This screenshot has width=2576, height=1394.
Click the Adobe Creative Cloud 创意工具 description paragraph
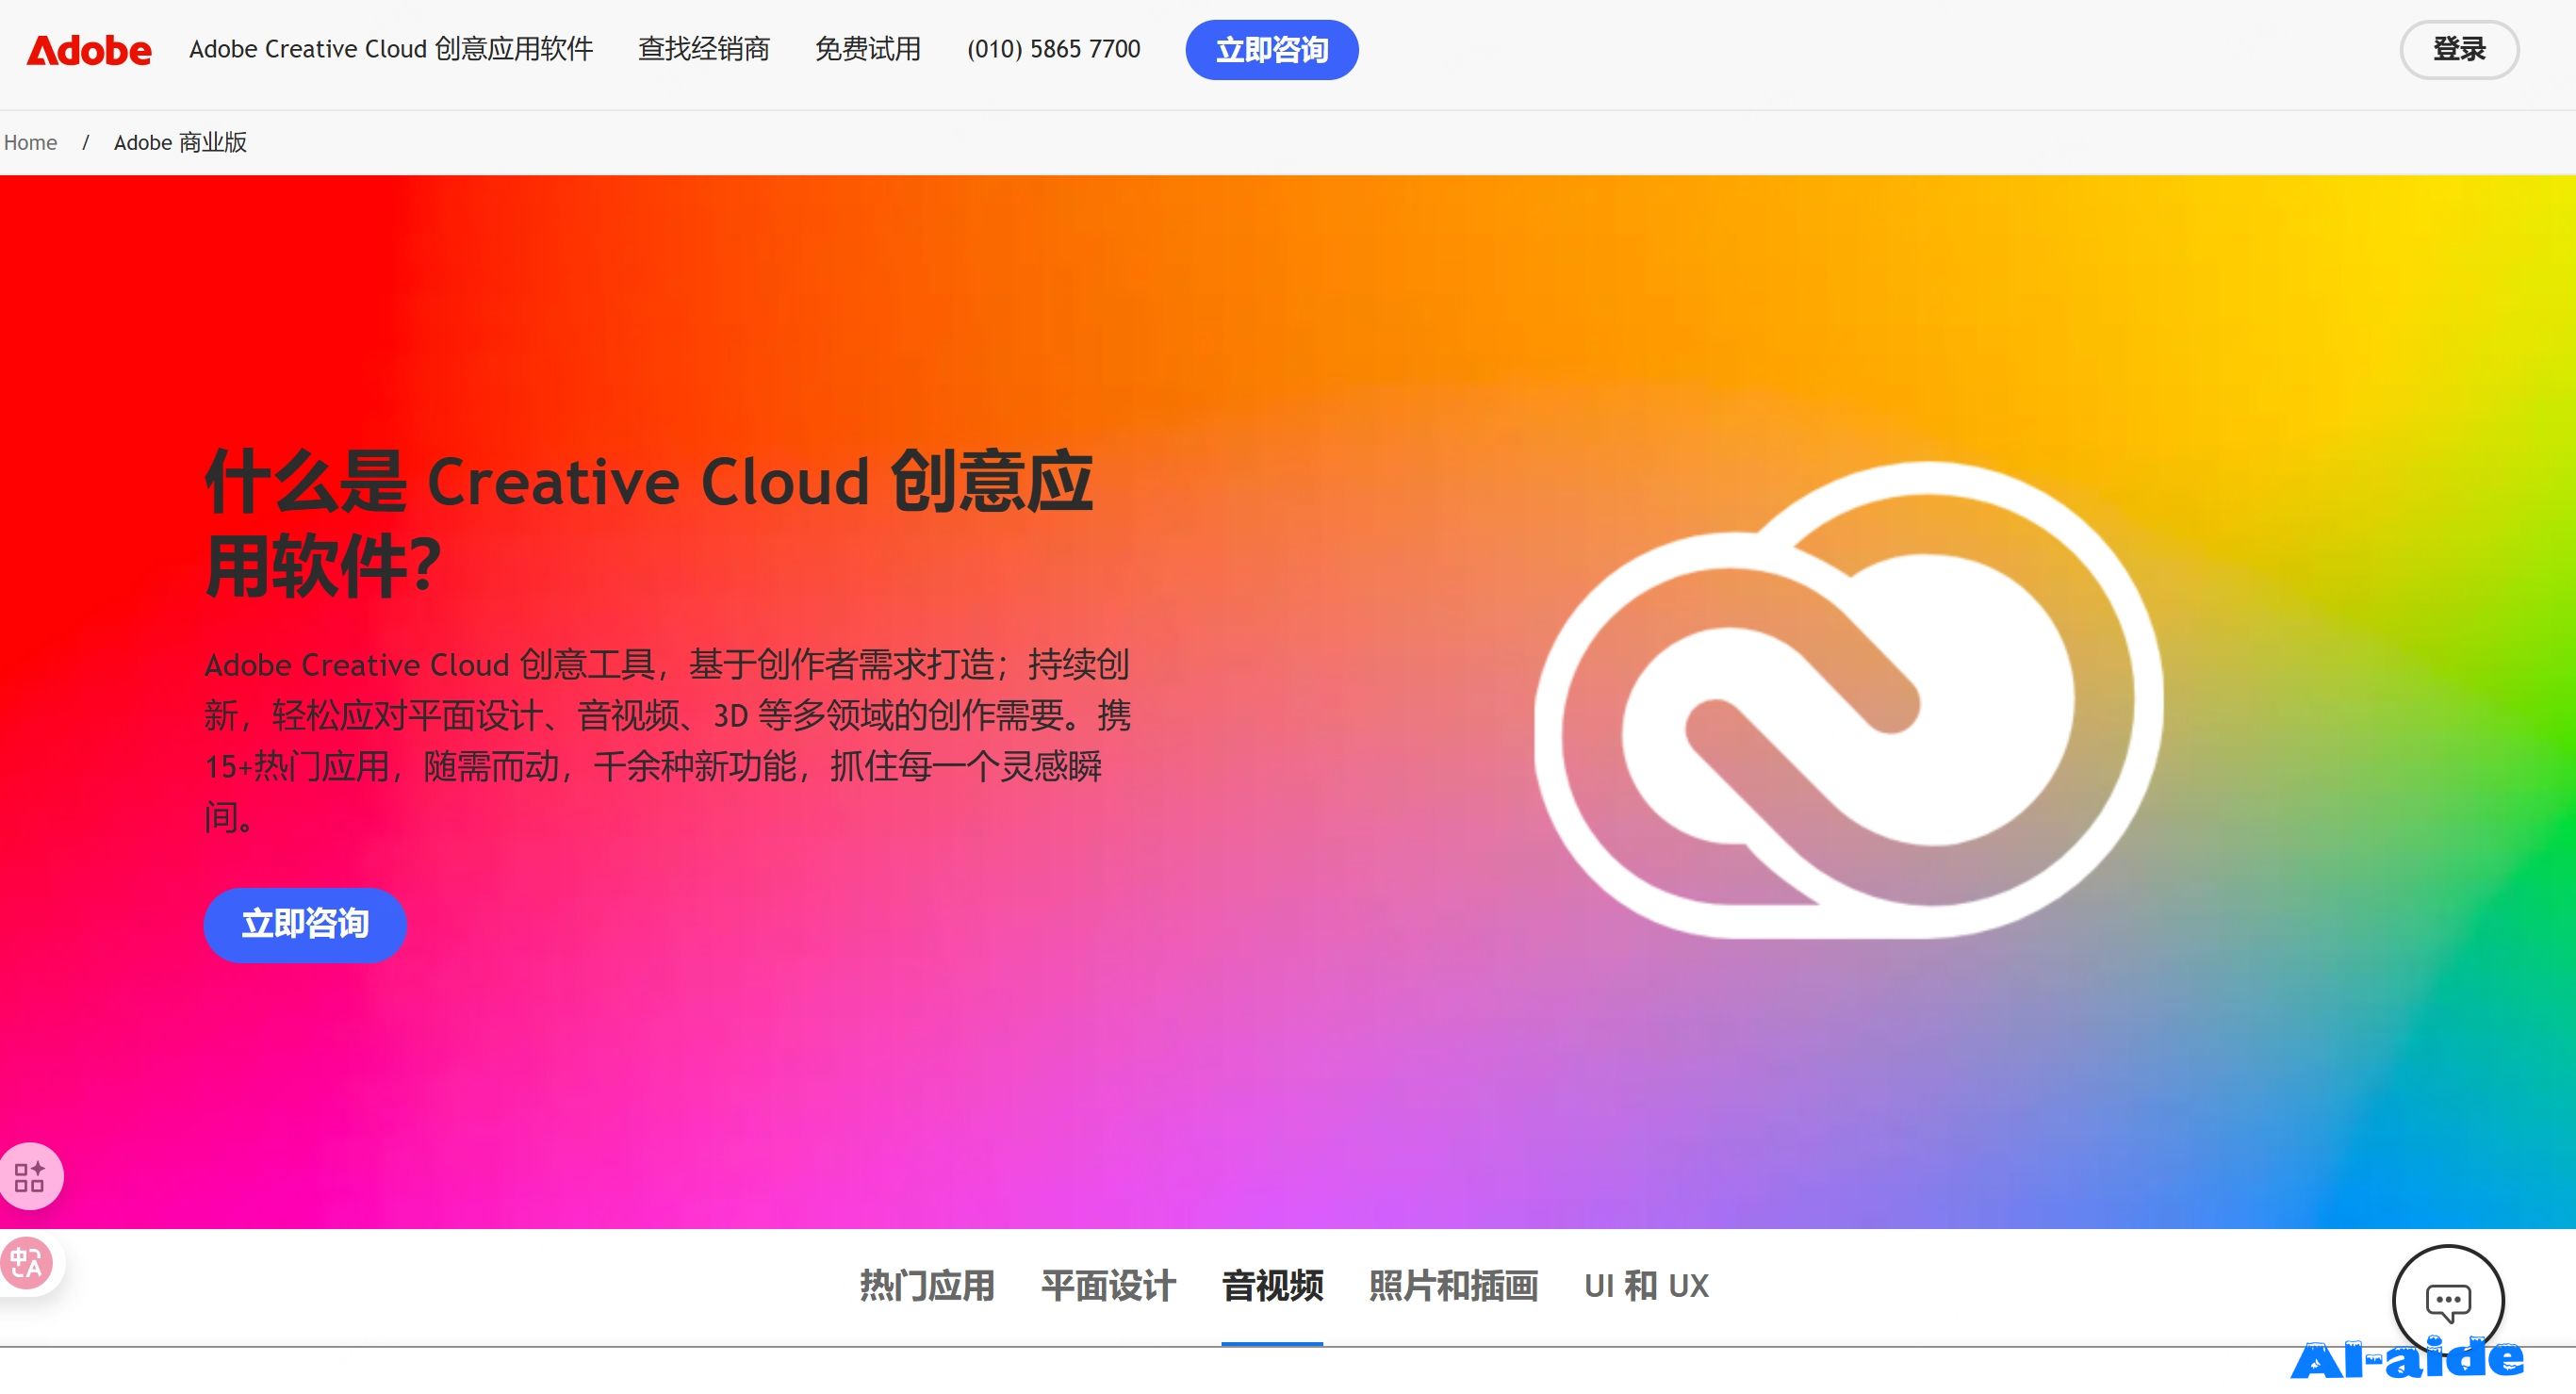667,741
